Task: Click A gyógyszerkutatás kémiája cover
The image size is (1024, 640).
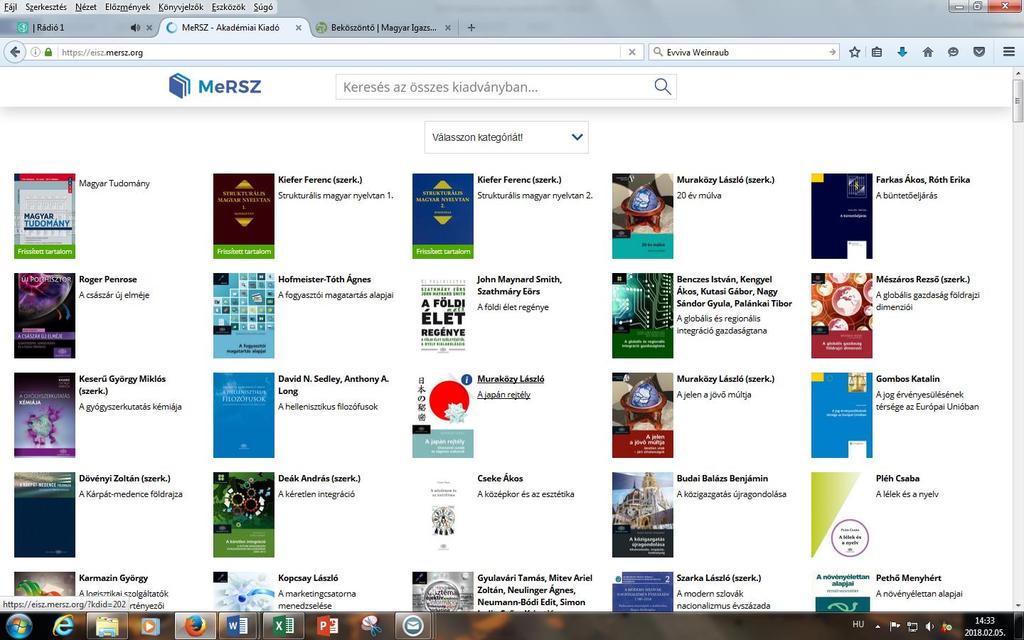Action: pos(44,415)
